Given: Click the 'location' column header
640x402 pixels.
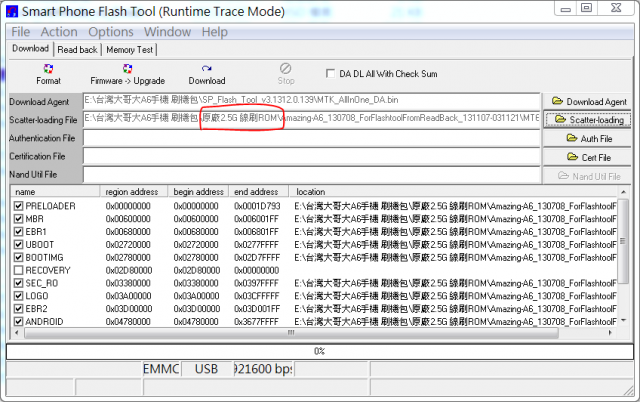Looking at the screenshot, I should [454, 191].
